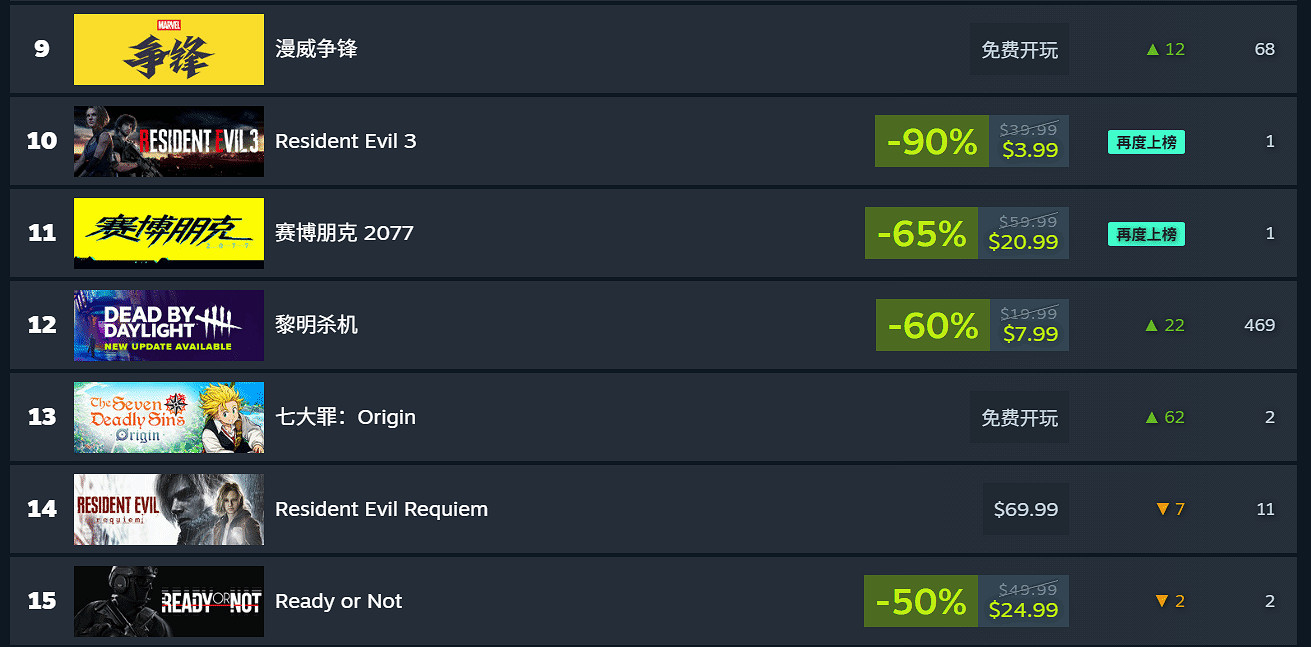Open the Resident Evil 3 title link
The width and height of the screenshot is (1311, 647).
coord(345,141)
